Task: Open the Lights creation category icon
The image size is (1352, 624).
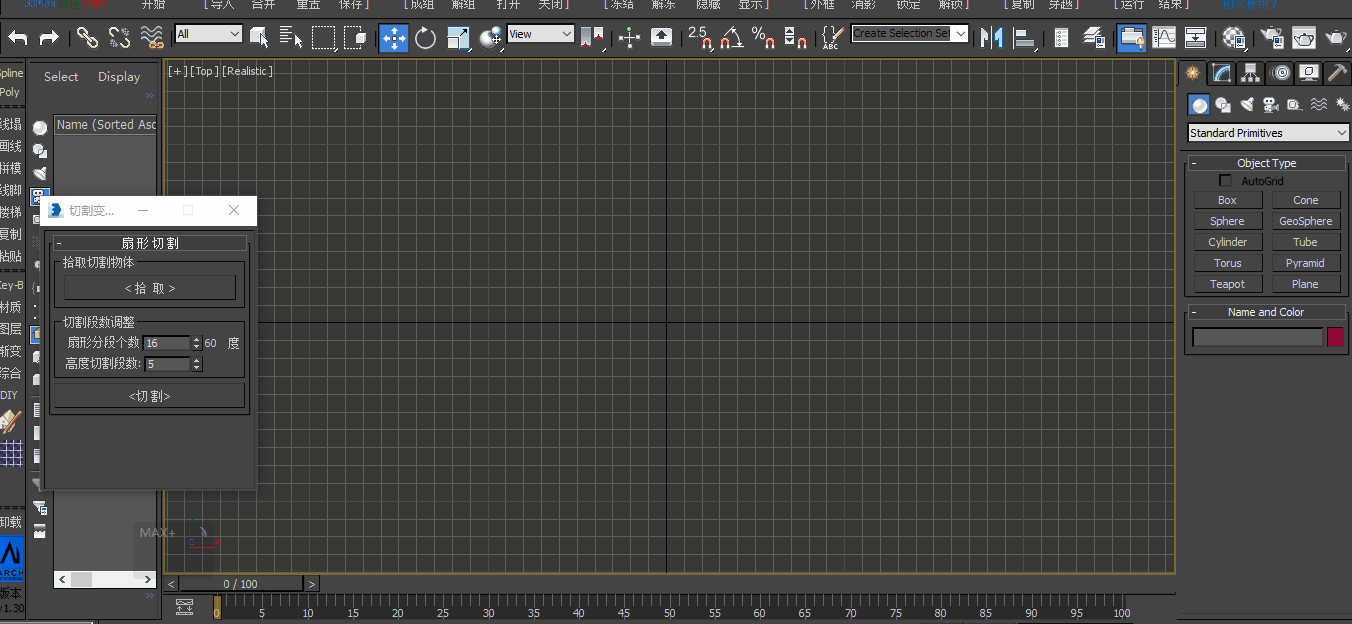Action: click(x=1246, y=104)
